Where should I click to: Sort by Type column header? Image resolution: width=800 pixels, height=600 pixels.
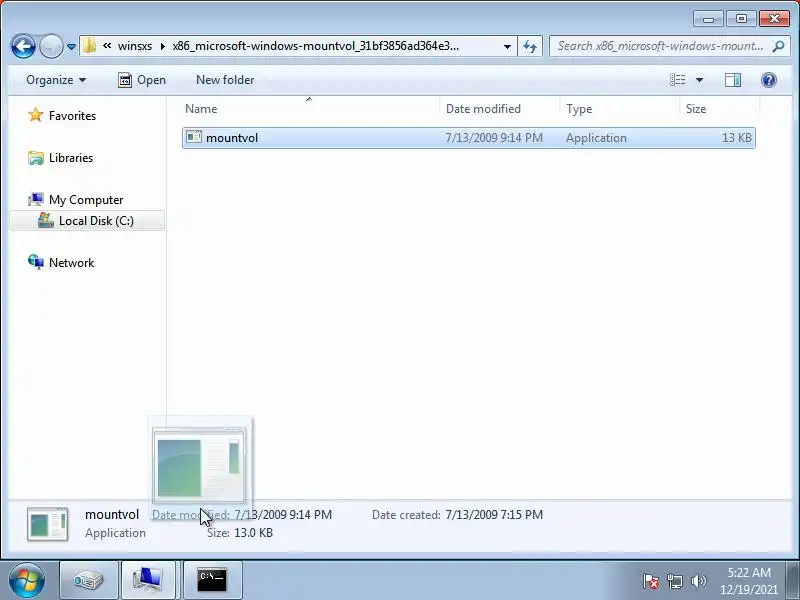click(x=579, y=109)
